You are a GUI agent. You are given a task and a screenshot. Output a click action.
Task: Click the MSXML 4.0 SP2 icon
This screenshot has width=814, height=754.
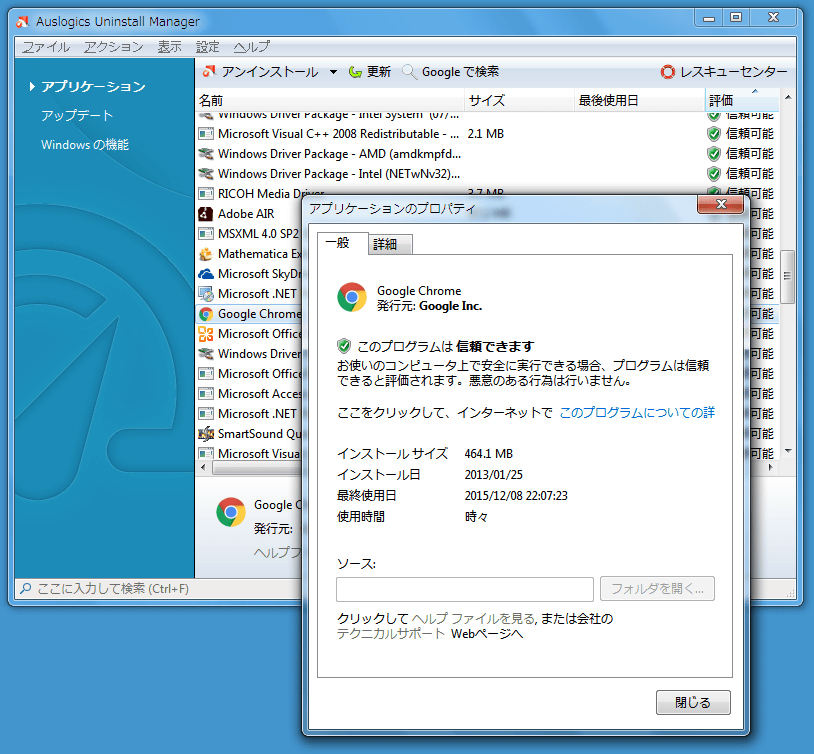pyautogui.click(x=206, y=234)
